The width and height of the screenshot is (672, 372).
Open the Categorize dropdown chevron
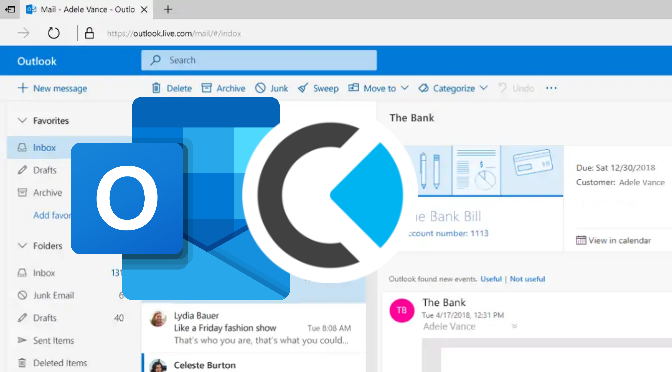(483, 88)
